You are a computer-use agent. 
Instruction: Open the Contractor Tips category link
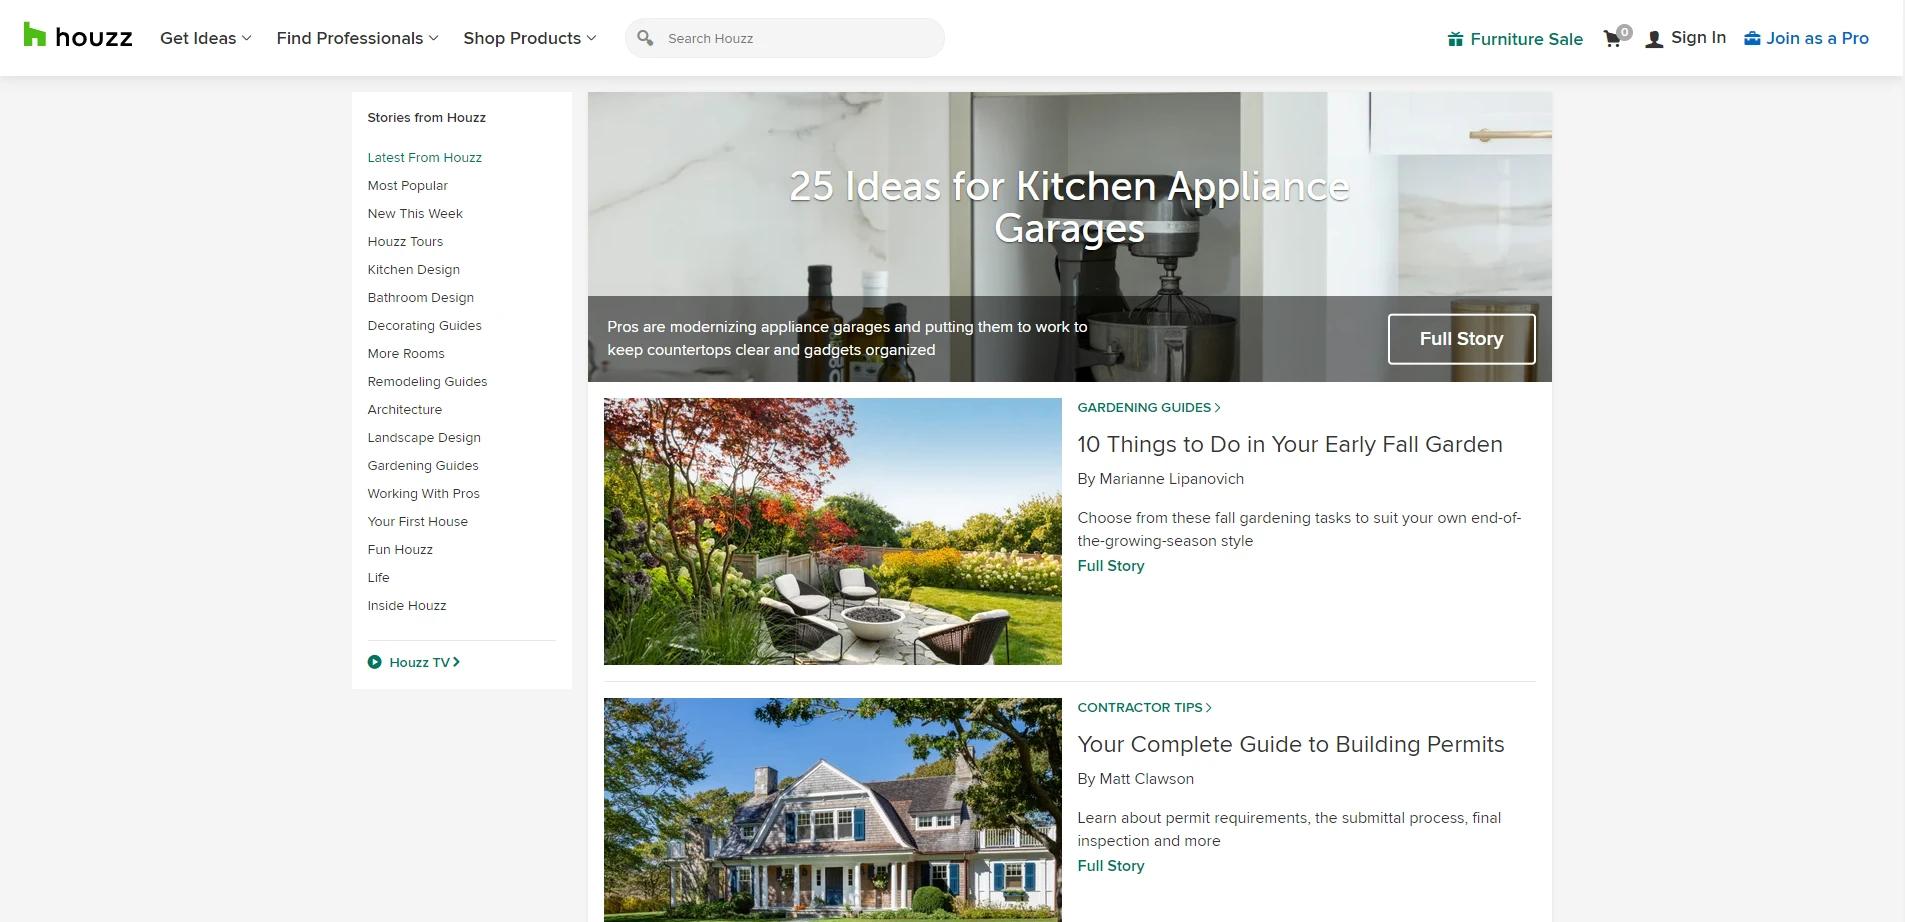(x=1144, y=707)
